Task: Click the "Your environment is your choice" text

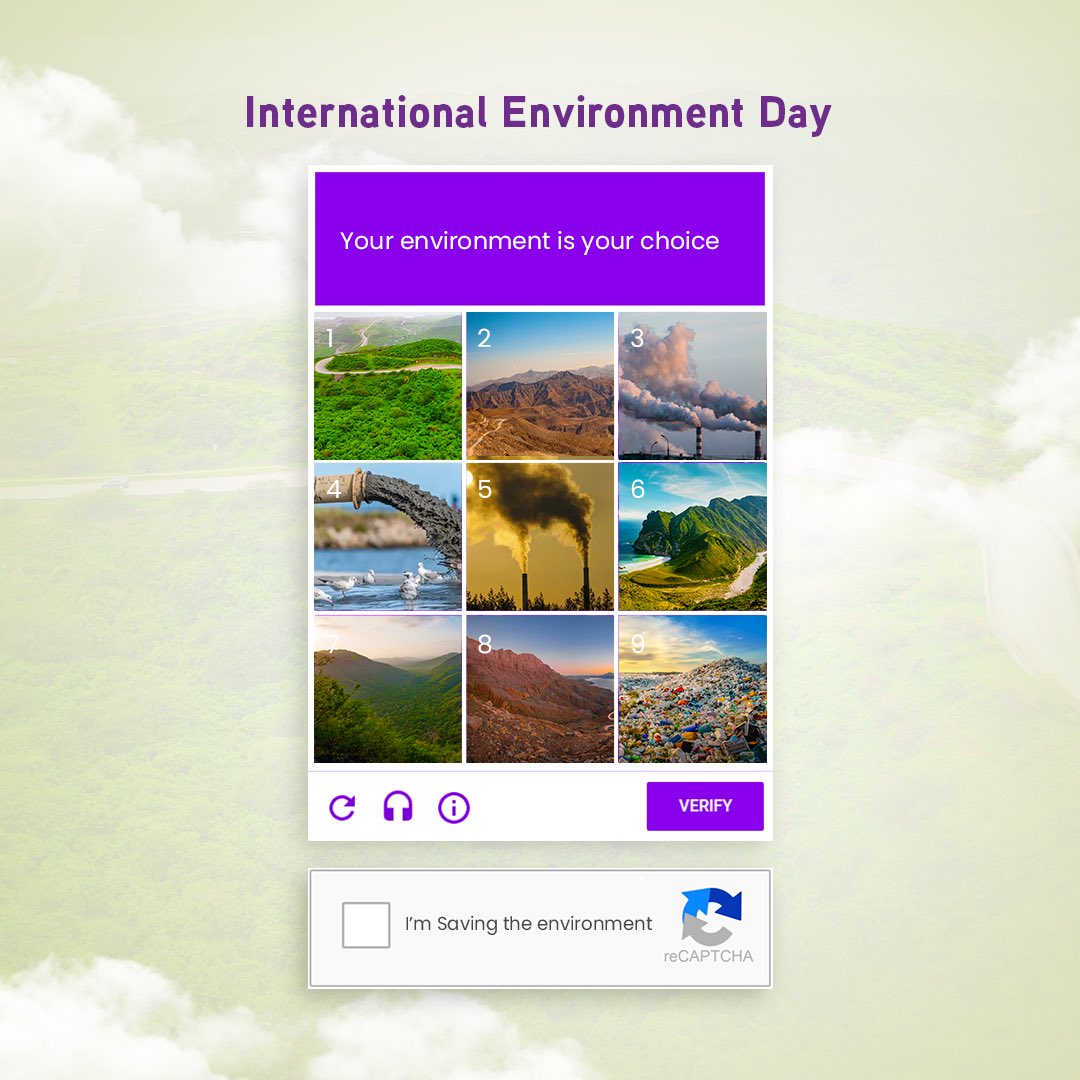Action: coord(530,241)
